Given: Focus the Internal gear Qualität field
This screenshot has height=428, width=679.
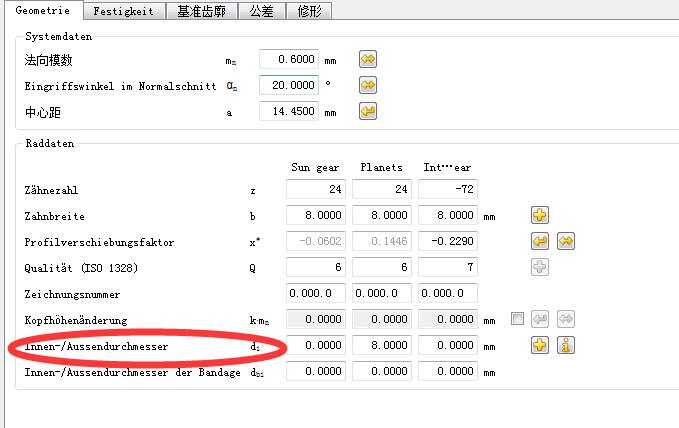Looking at the screenshot, I should pos(446,268).
